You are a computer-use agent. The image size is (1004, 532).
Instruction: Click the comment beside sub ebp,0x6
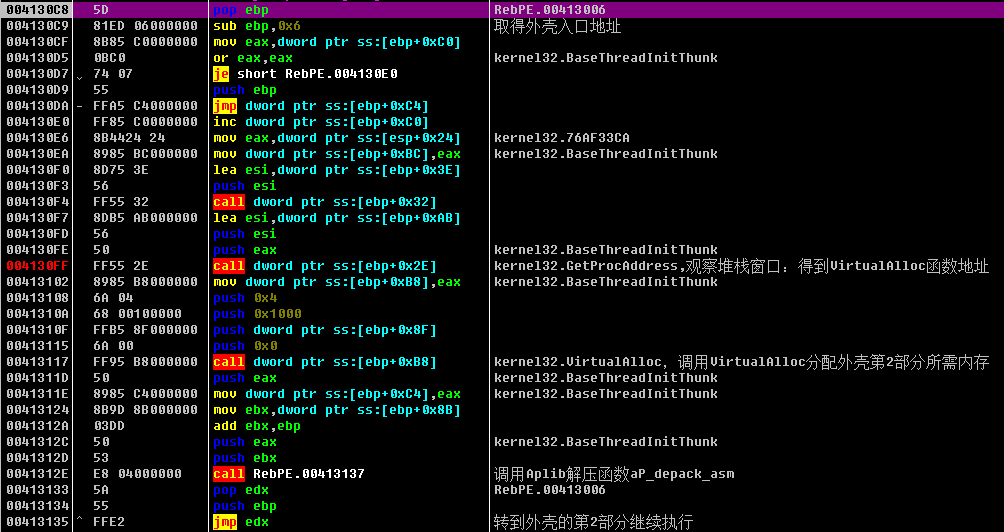(x=558, y=26)
